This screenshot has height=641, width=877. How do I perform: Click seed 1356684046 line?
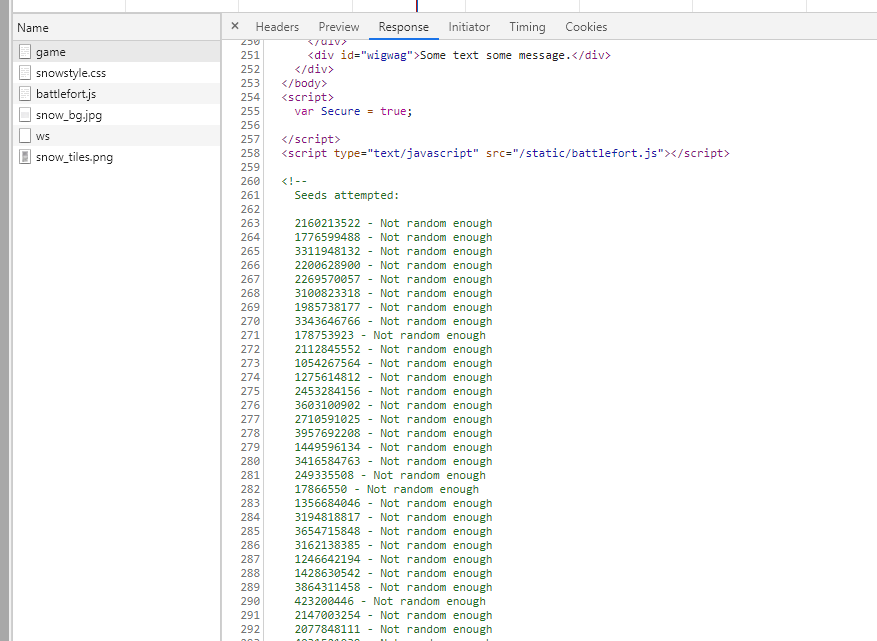point(393,503)
